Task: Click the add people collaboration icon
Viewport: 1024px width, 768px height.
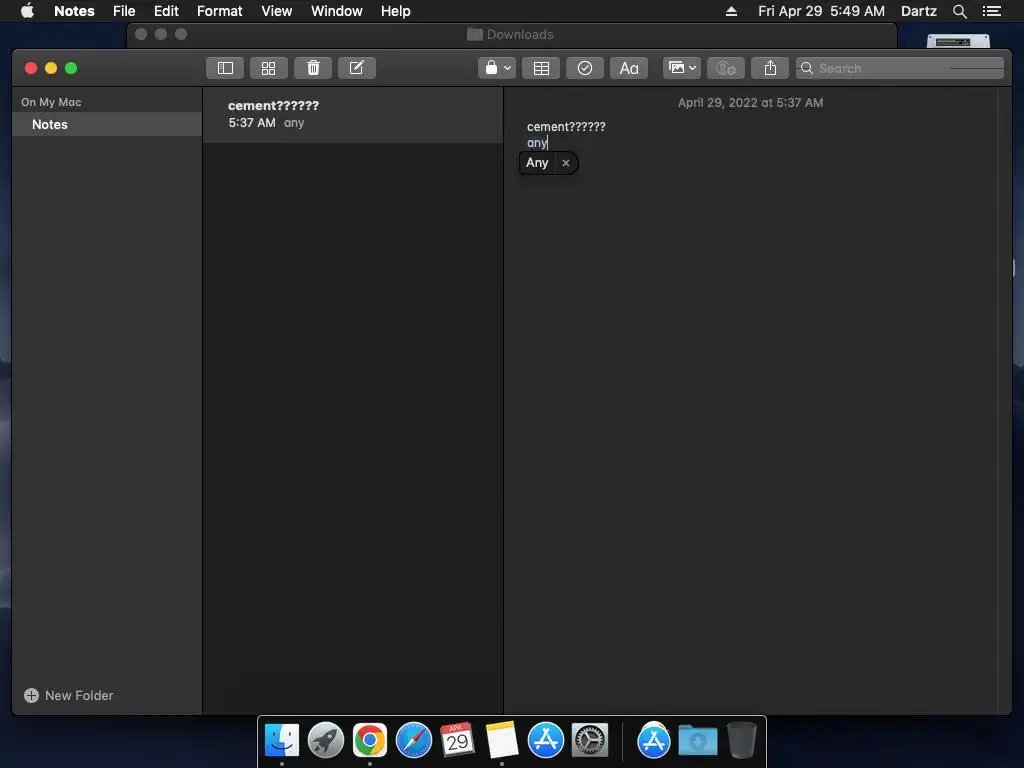Action: pyautogui.click(x=726, y=68)
